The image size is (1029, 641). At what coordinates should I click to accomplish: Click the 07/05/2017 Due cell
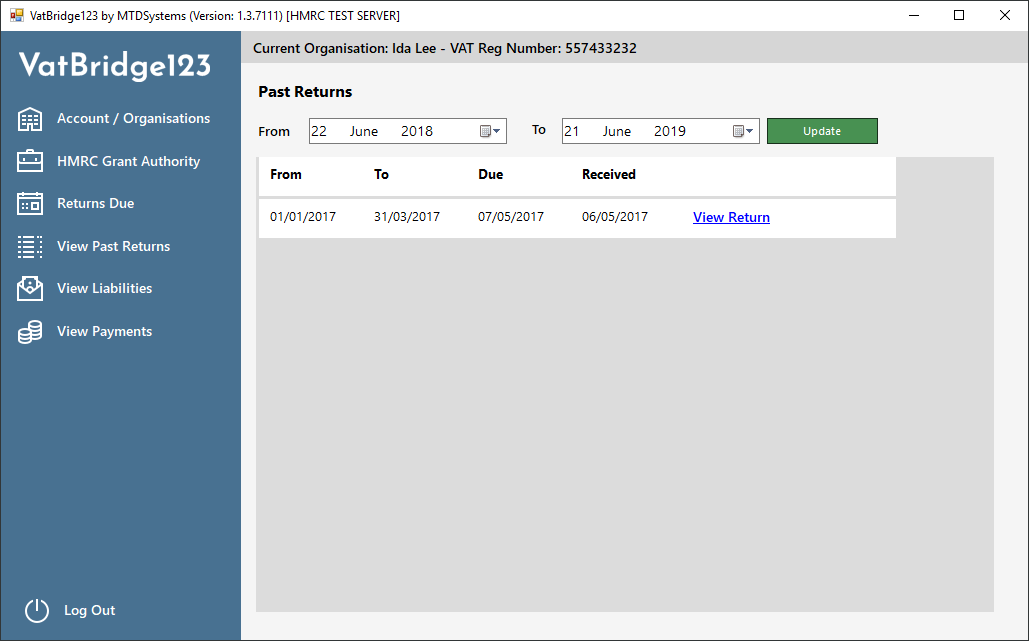pos(511,217)
